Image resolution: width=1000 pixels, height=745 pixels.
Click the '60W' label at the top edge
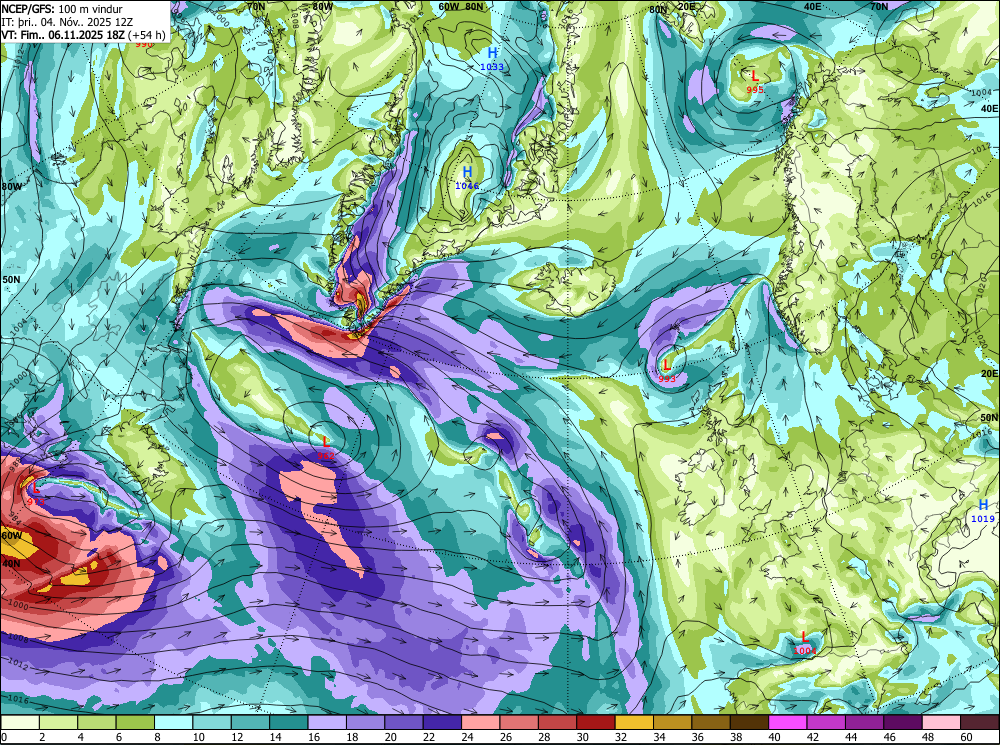tap(449, 7)
